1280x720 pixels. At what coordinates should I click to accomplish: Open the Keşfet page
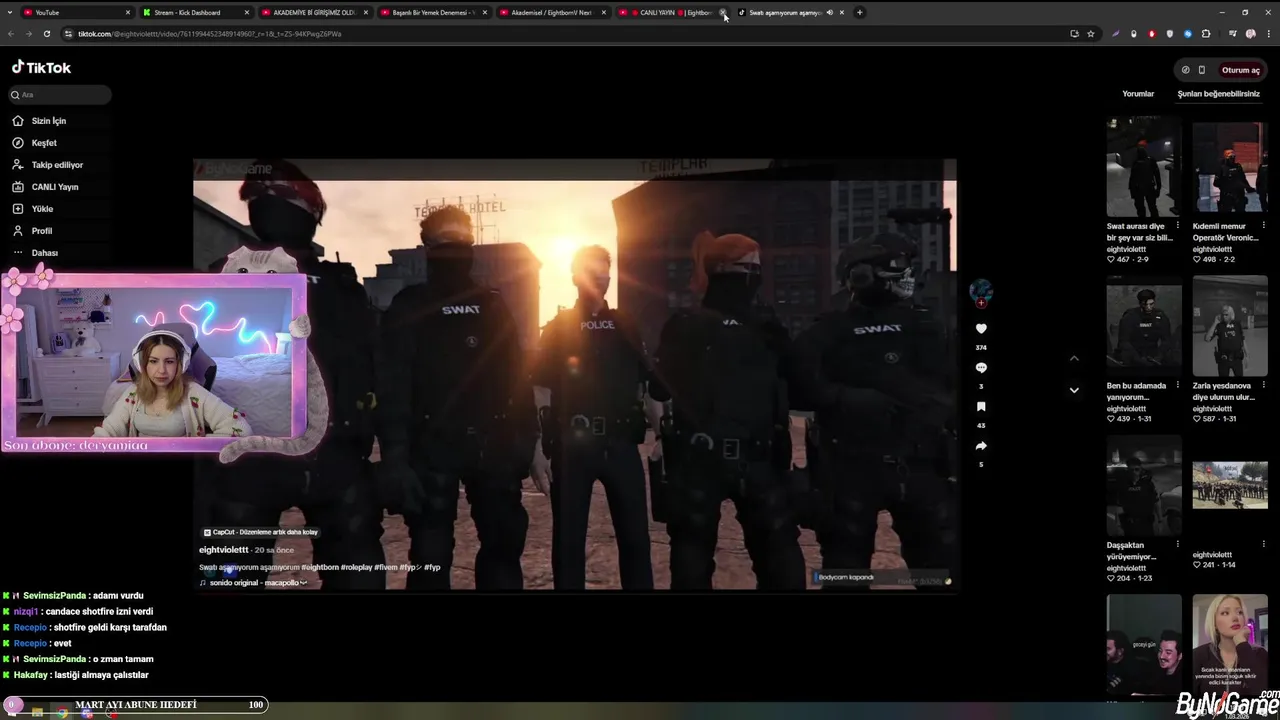(44, 143)
